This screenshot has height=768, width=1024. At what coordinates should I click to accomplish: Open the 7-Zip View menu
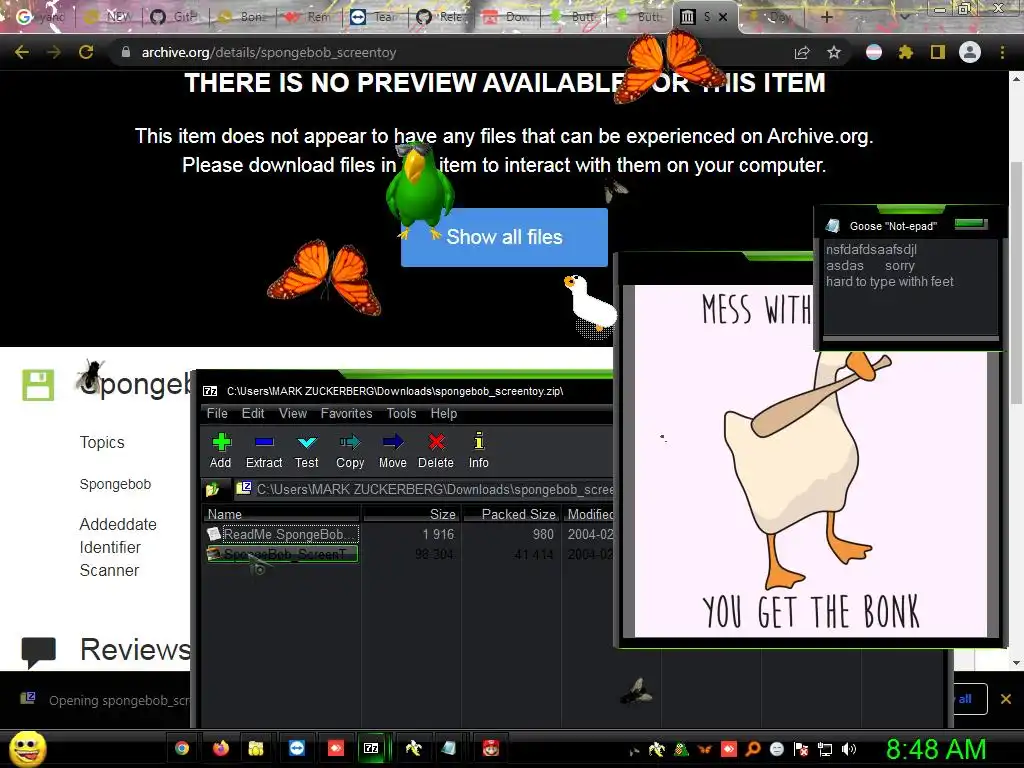293,413
